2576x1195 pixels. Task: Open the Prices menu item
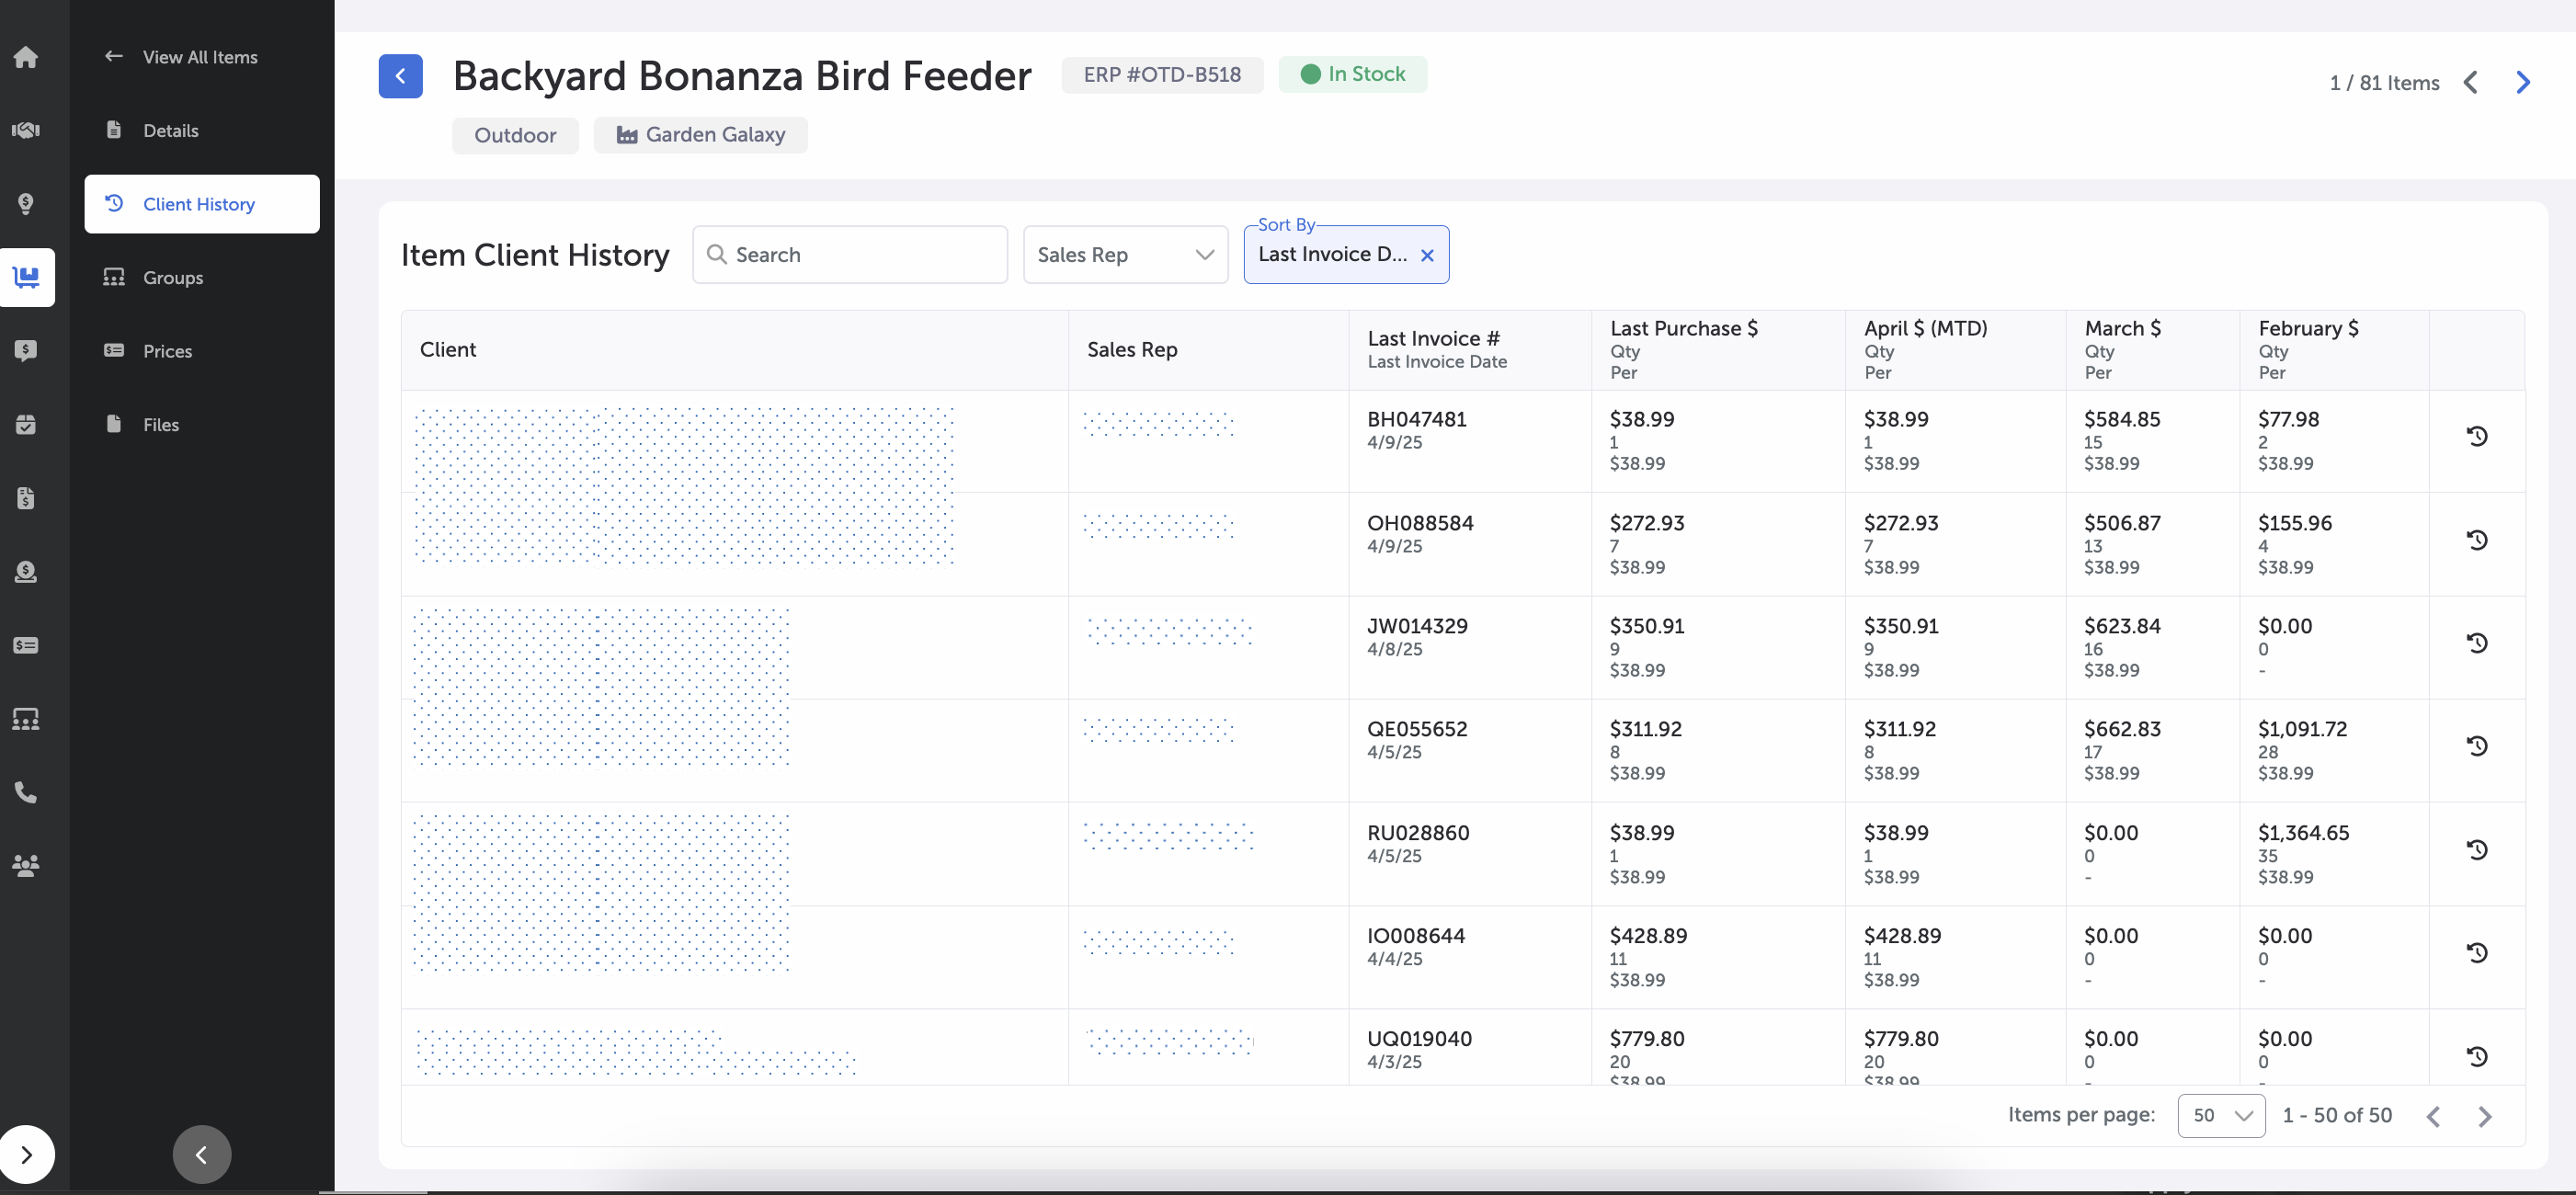167,351
